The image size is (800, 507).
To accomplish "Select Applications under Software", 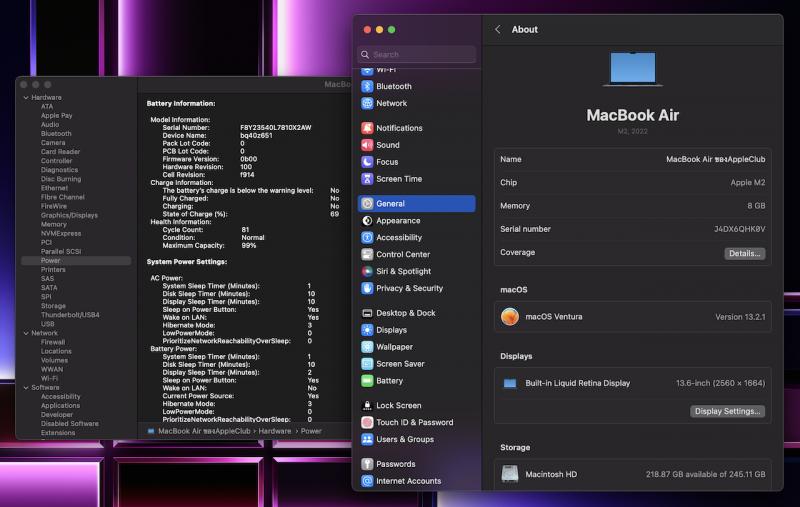I will pos(60,405).
